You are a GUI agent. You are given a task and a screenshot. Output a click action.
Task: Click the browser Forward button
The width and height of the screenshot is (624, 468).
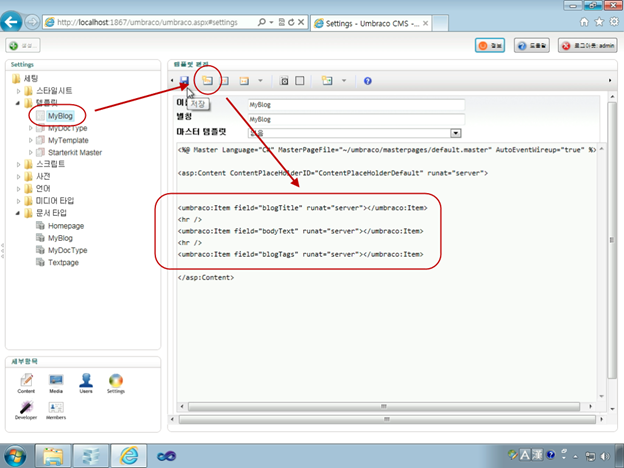(x=32, y=22)
